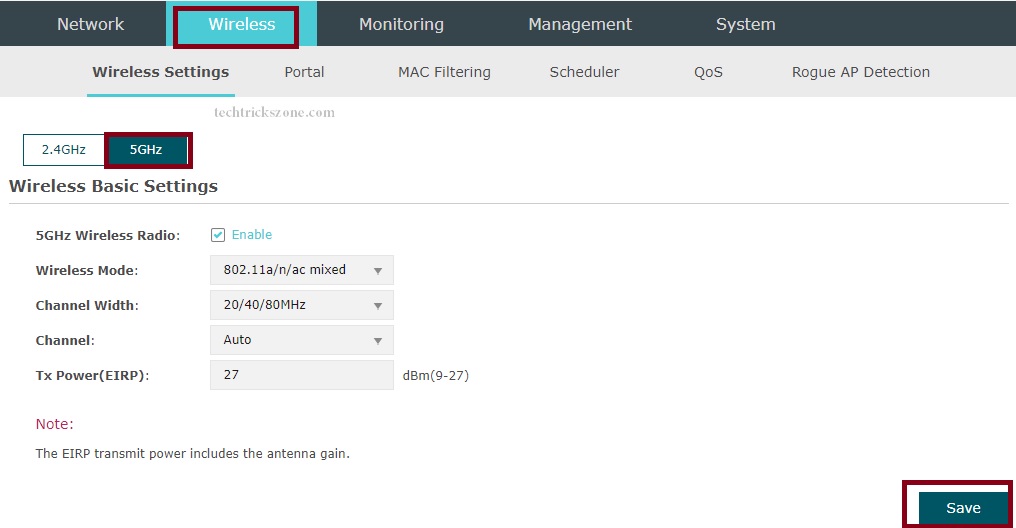Toggle the 5GHz Wireless Radio Enable checkbox
The width and height of the screenshot is (1016, 528).
(218, 235)
